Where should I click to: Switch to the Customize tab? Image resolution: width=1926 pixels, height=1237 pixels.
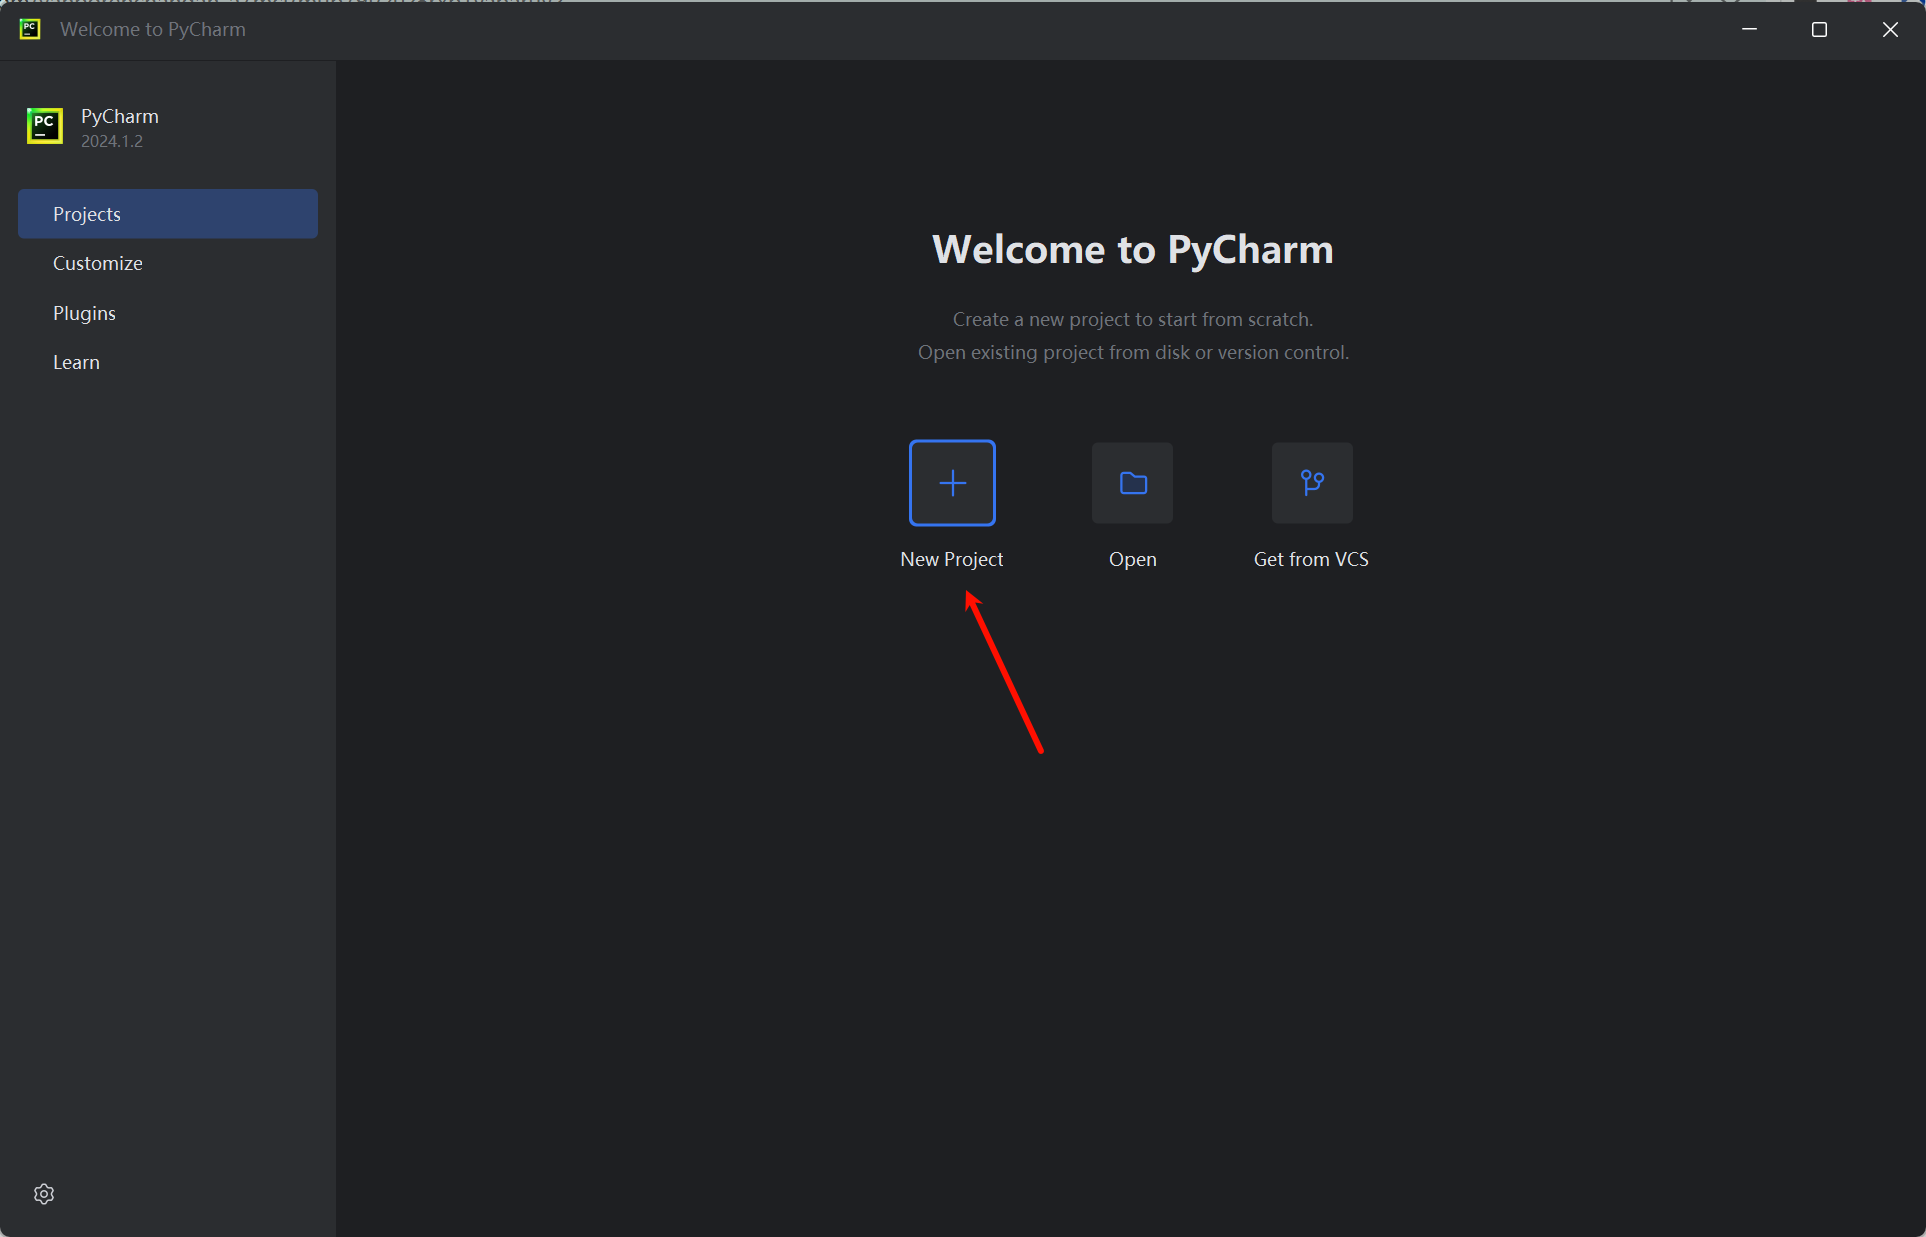98,263
